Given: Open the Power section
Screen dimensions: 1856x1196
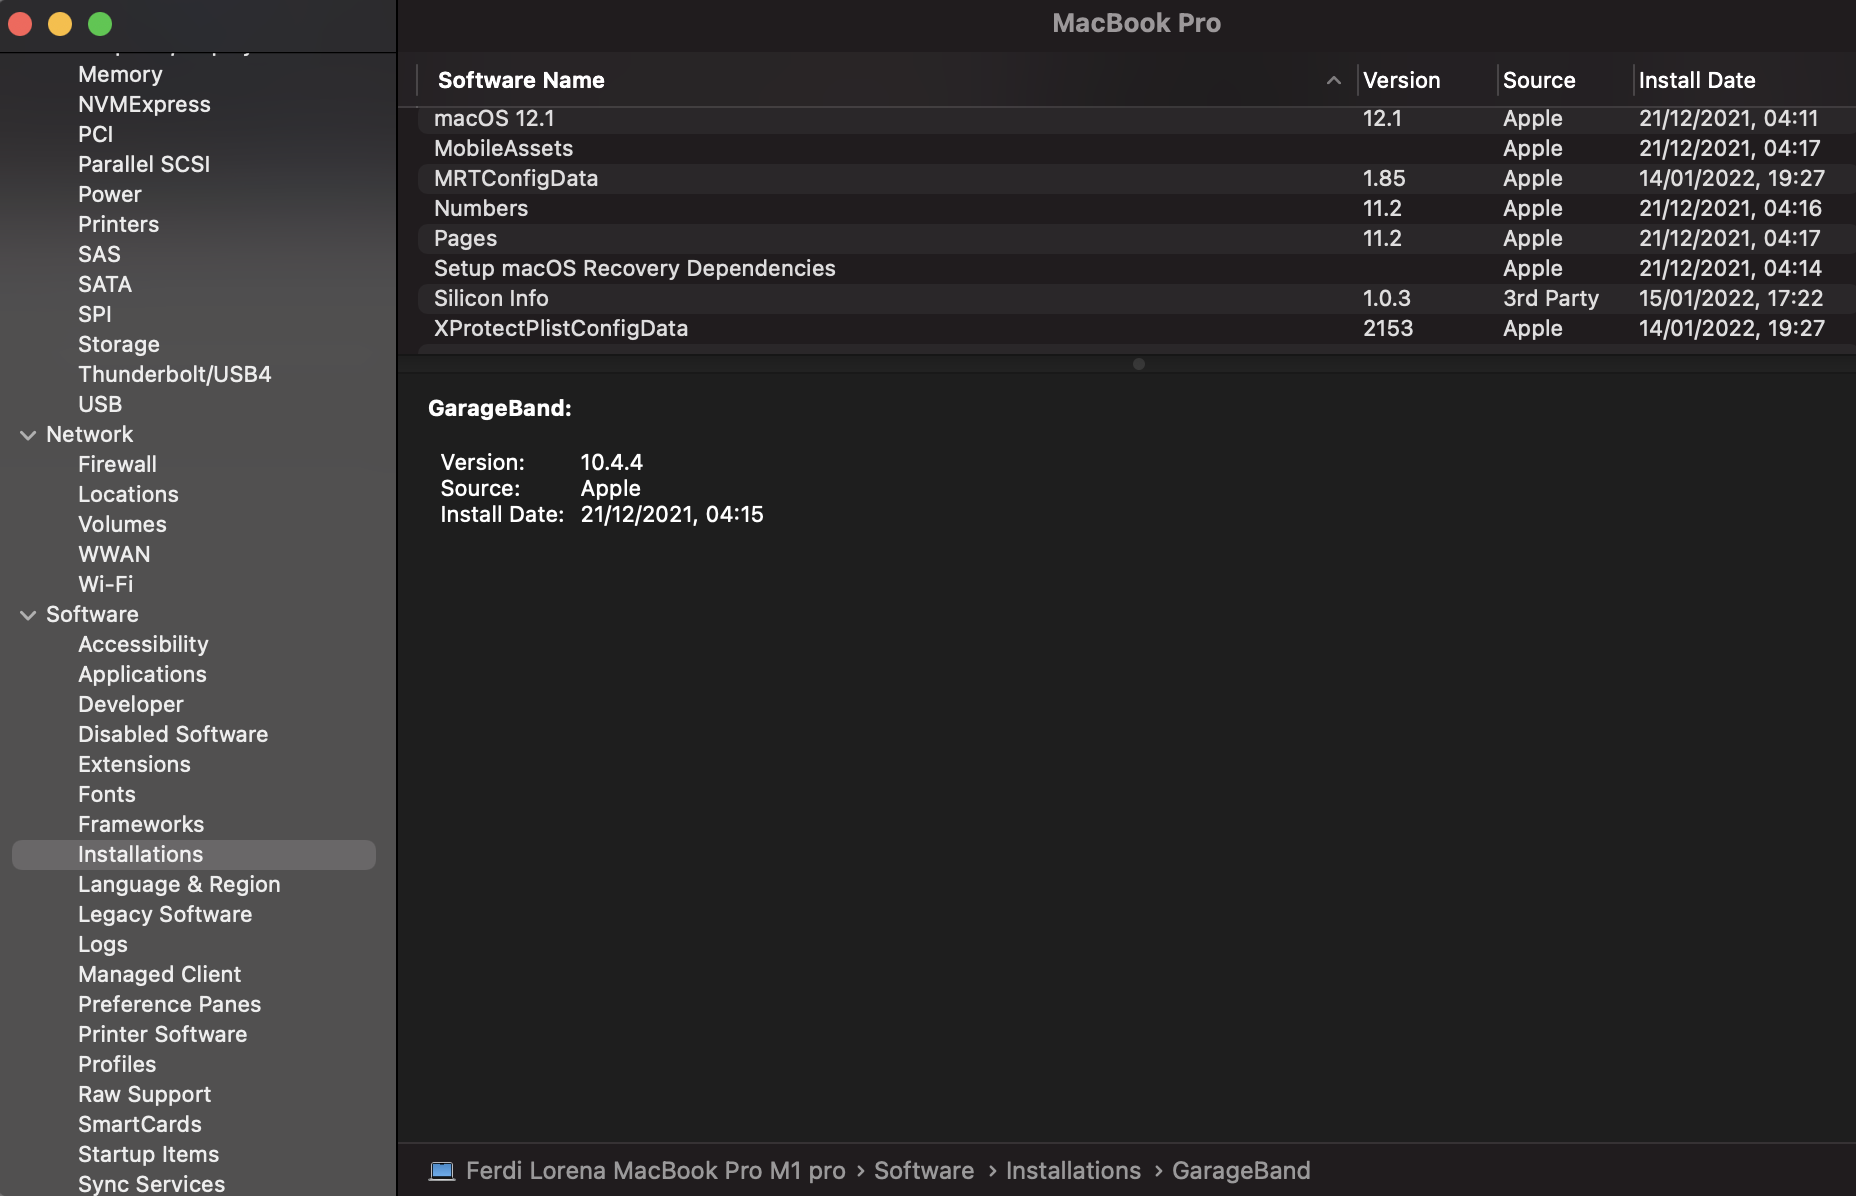Looking at the screenshot, I should tap(110, 195).
